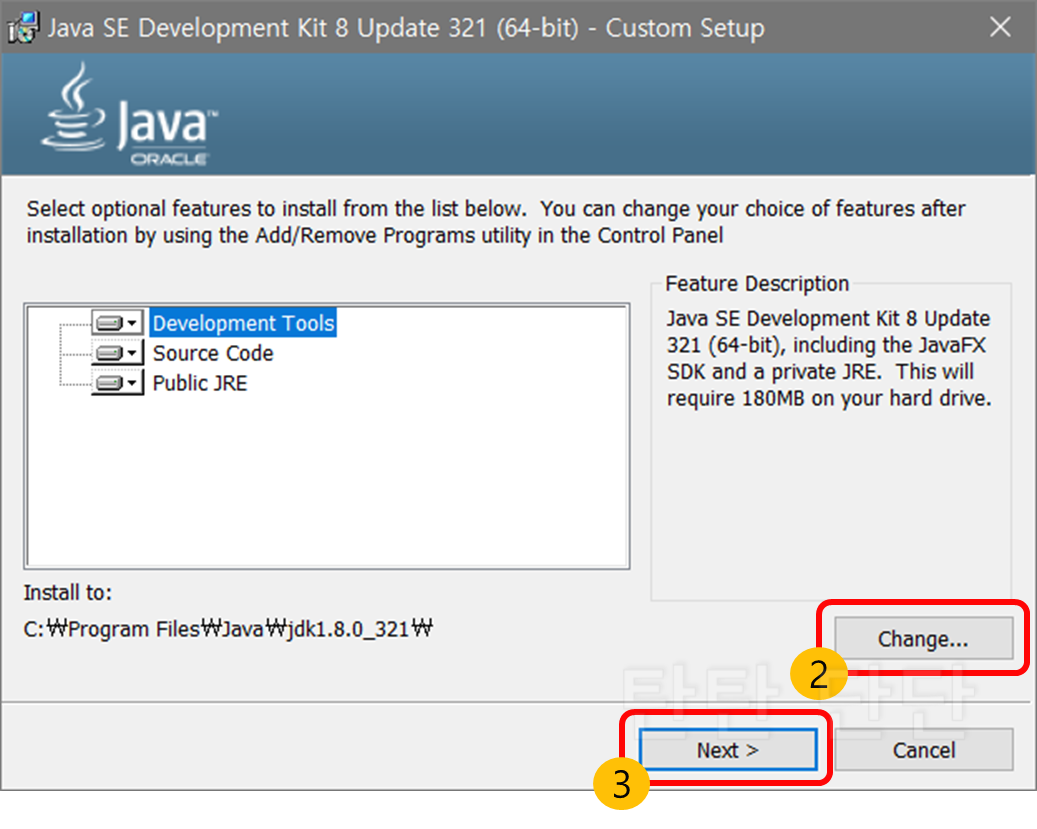Cancel the Java setup
This screenshot has height=829, width=1037.
923,750
